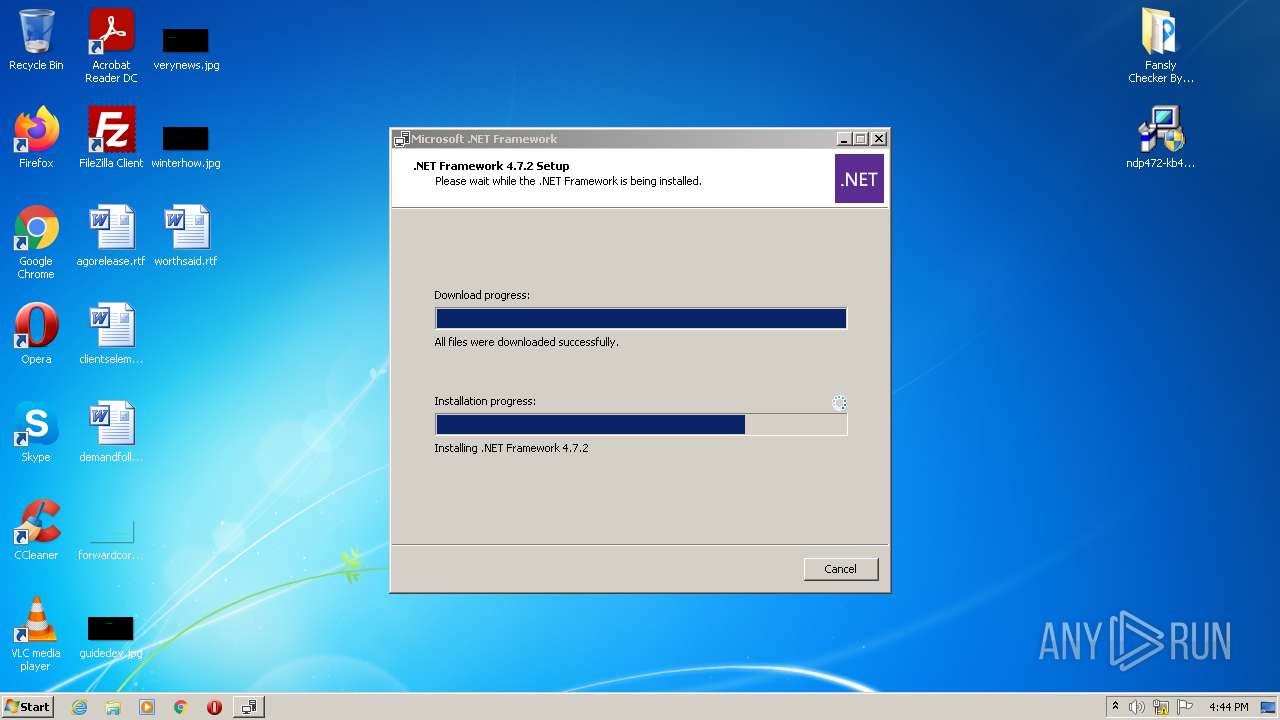Open Fansly Checker folder icon

pos(1161,45)
